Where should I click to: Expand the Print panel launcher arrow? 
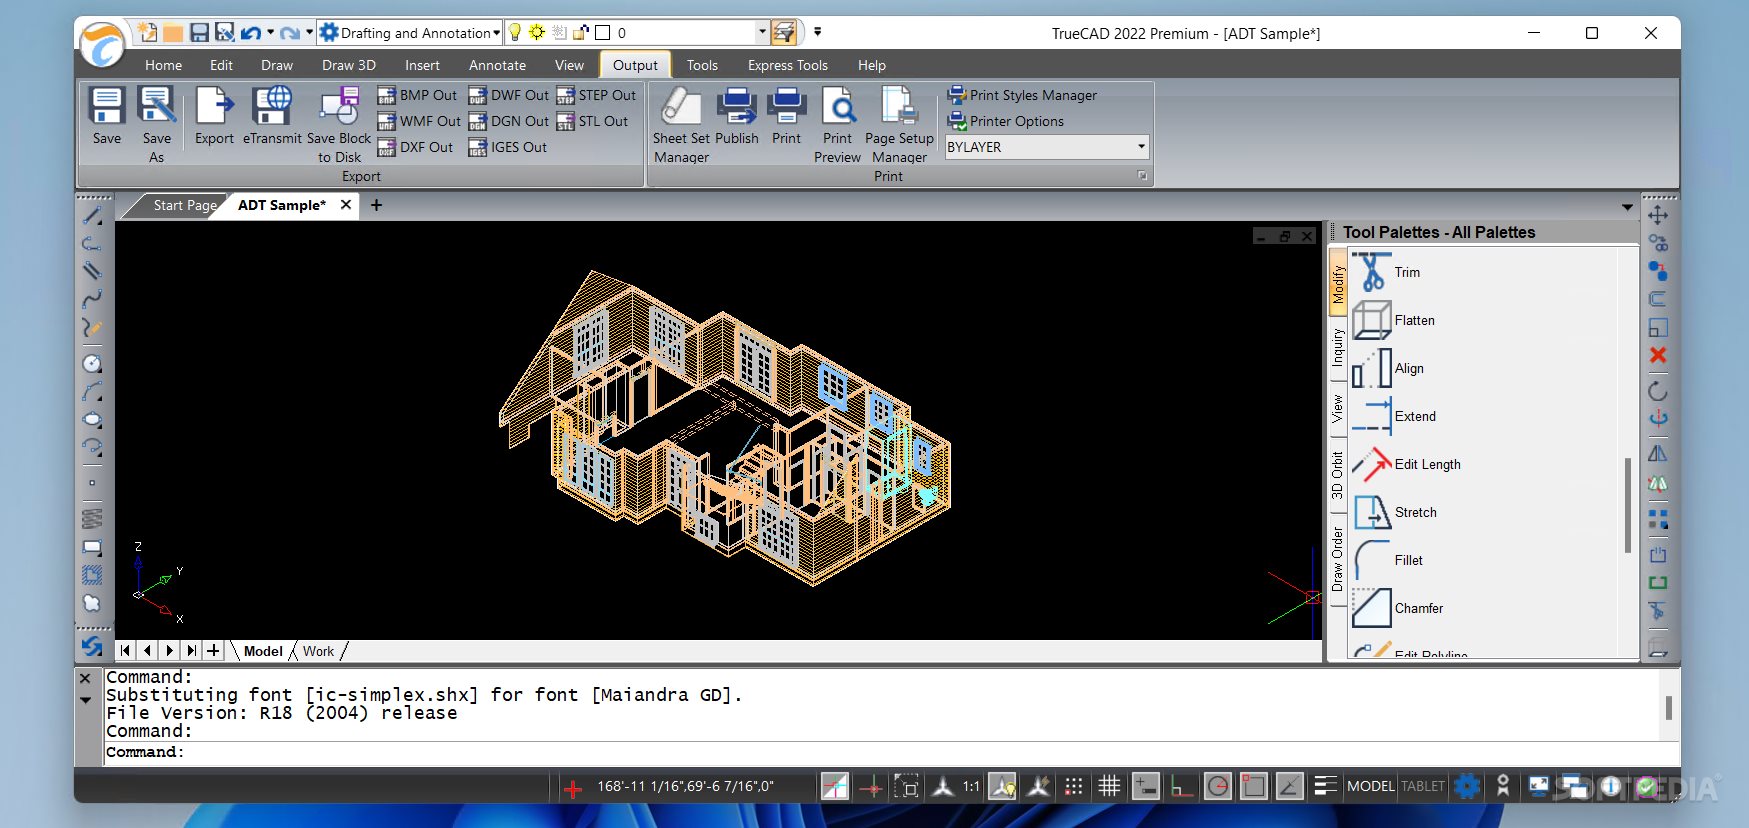(x=1142, y=176)
